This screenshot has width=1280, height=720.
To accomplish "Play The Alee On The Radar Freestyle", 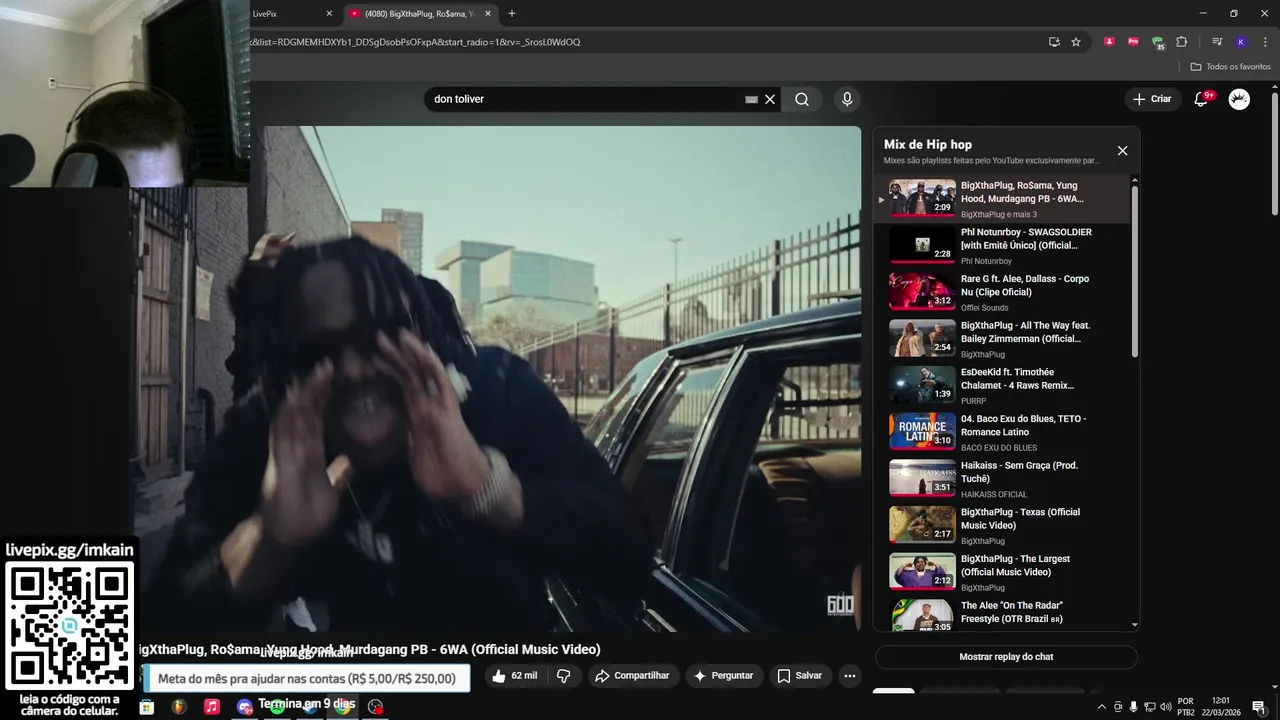I will (x=1002, y=614).
